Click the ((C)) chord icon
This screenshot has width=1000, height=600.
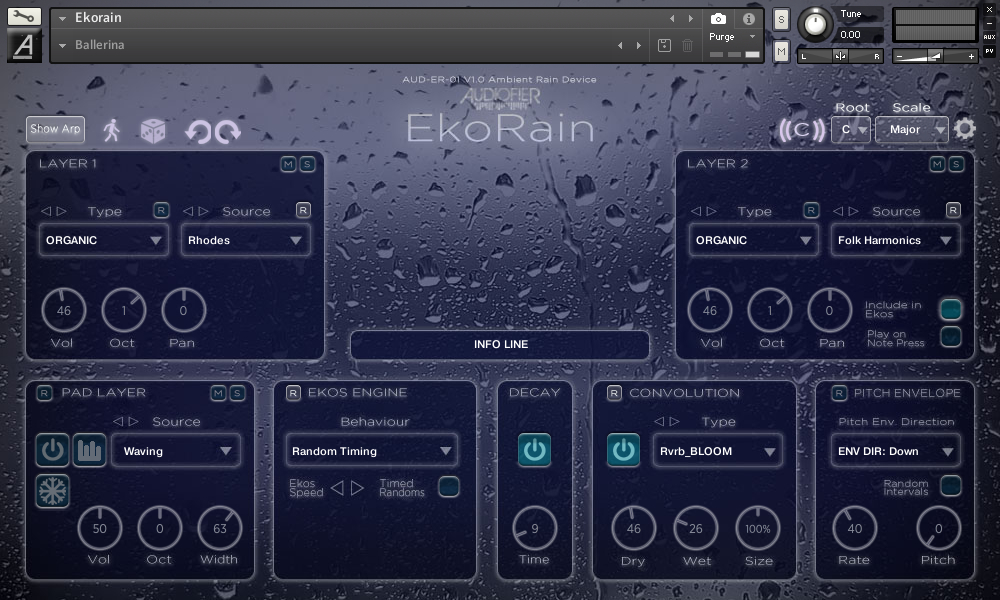(802, 130)
